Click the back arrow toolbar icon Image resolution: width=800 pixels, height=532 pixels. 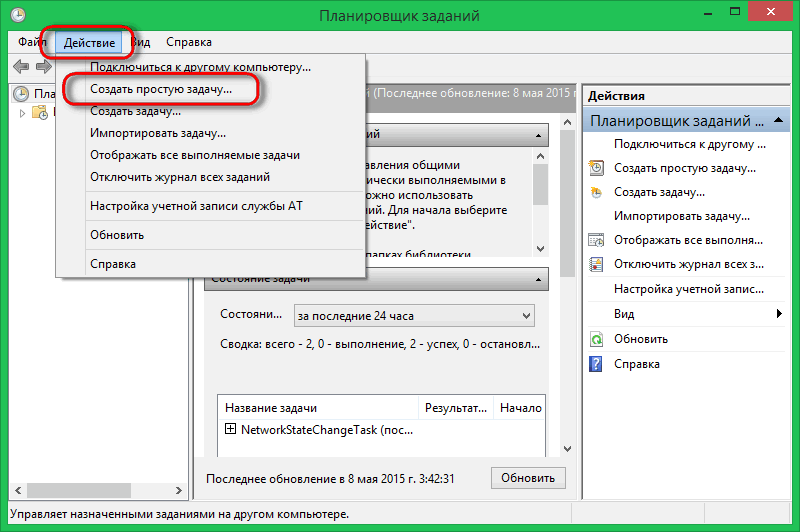click(21, 66)
